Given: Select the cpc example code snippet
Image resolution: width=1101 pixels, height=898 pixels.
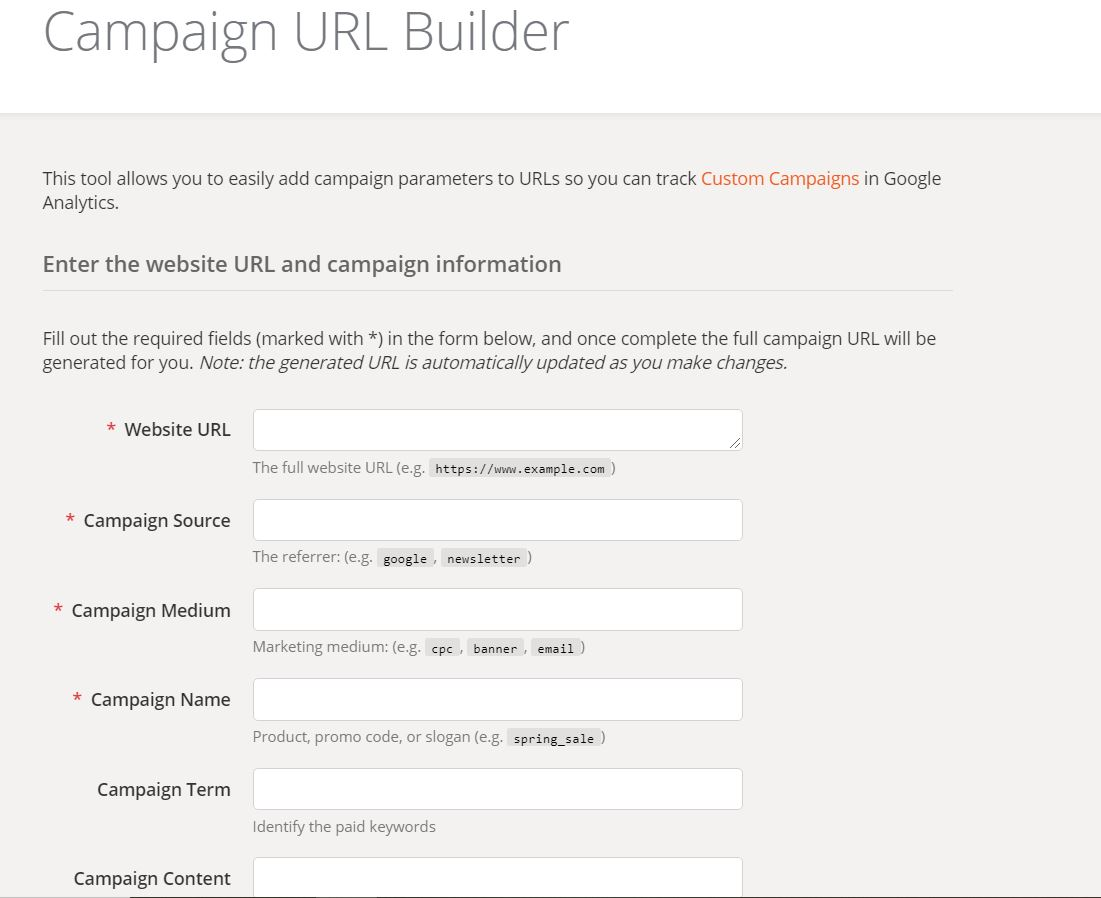Looking at the screenshot, I should click(442, 648).
